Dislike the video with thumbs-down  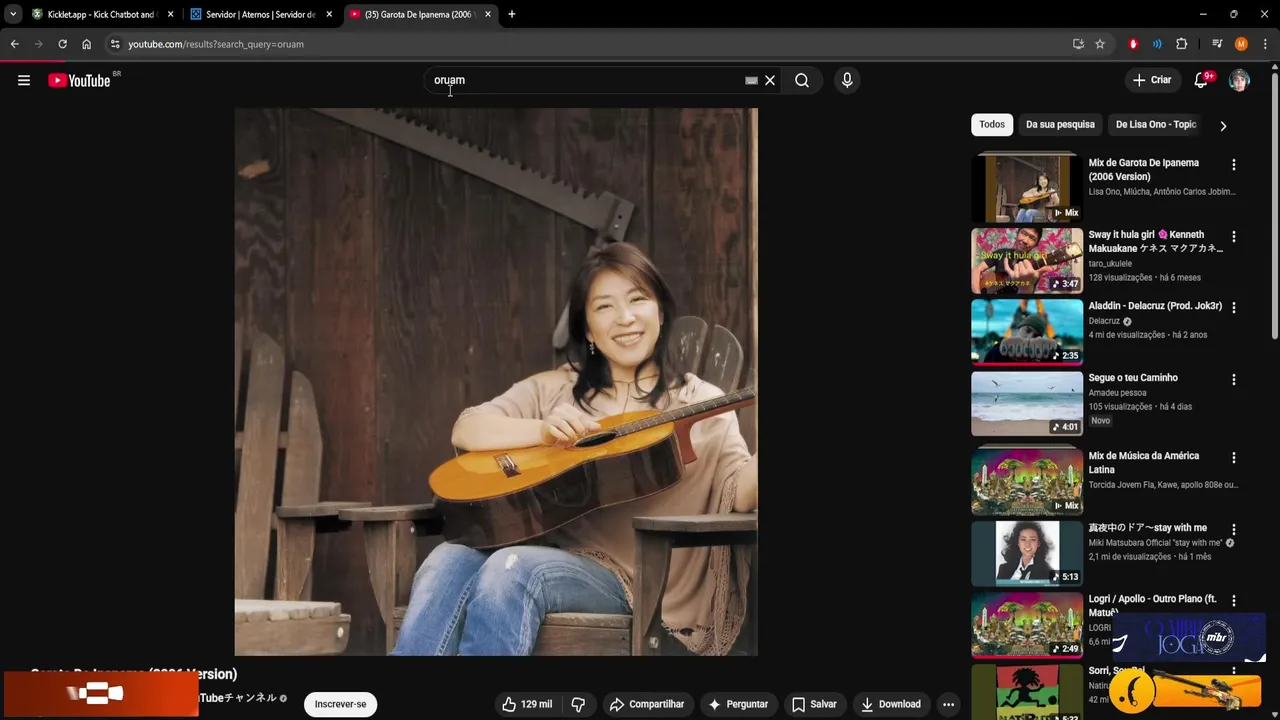coord(578,704)
